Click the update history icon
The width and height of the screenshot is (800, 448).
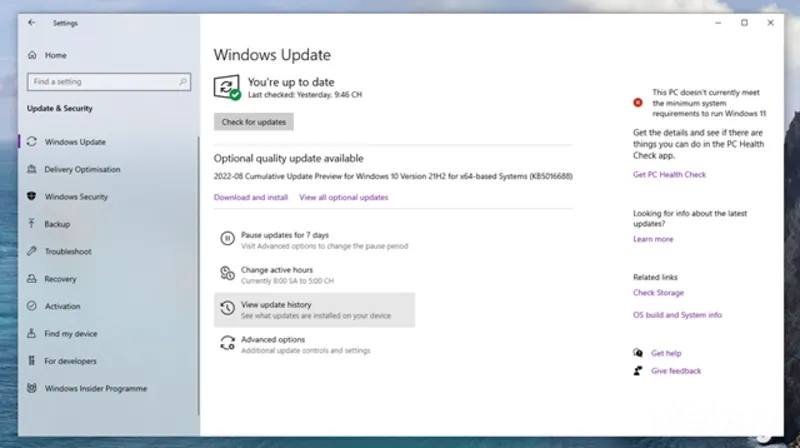227,308
